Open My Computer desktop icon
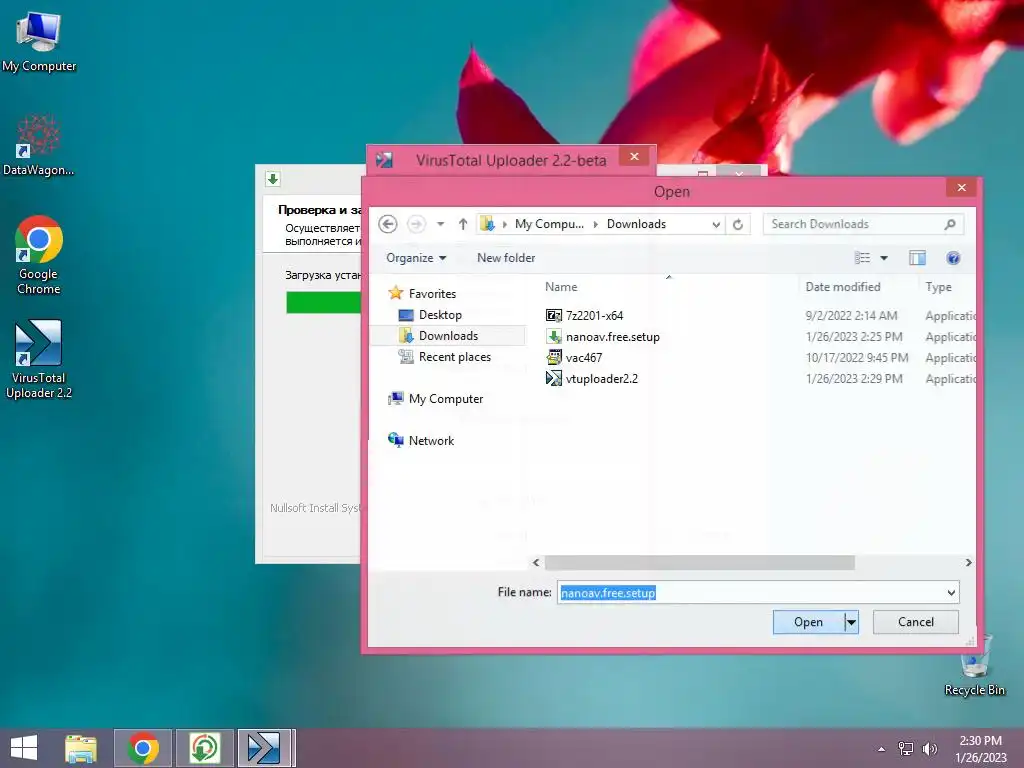 39,42
